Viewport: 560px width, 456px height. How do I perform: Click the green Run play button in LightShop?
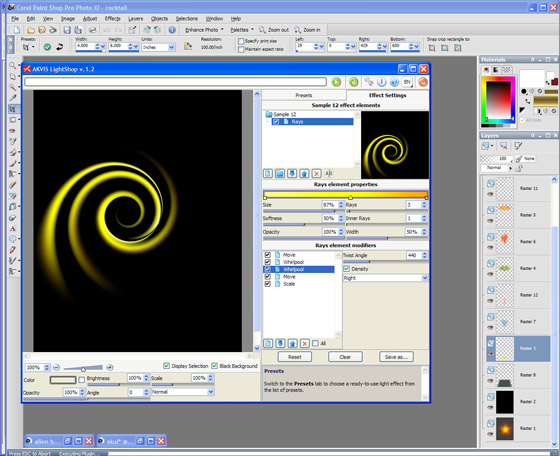point(336,82)
